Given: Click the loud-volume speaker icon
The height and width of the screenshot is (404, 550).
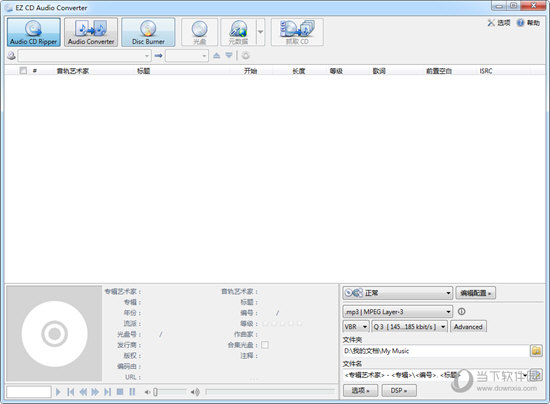Looking at the screenshot, I should [x=195, y=392].
